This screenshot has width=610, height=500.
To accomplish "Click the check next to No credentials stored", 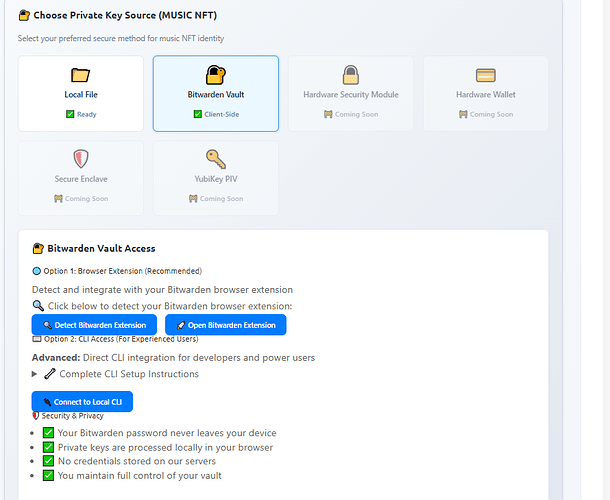I will [x=48, y=461].
